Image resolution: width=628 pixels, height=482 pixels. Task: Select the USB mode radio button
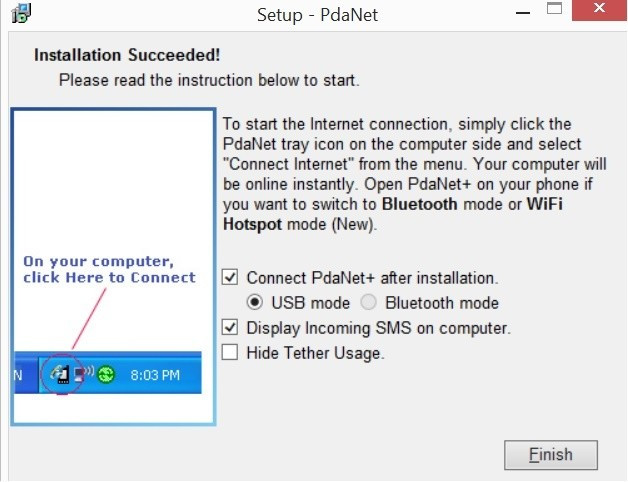click(255, 302)
